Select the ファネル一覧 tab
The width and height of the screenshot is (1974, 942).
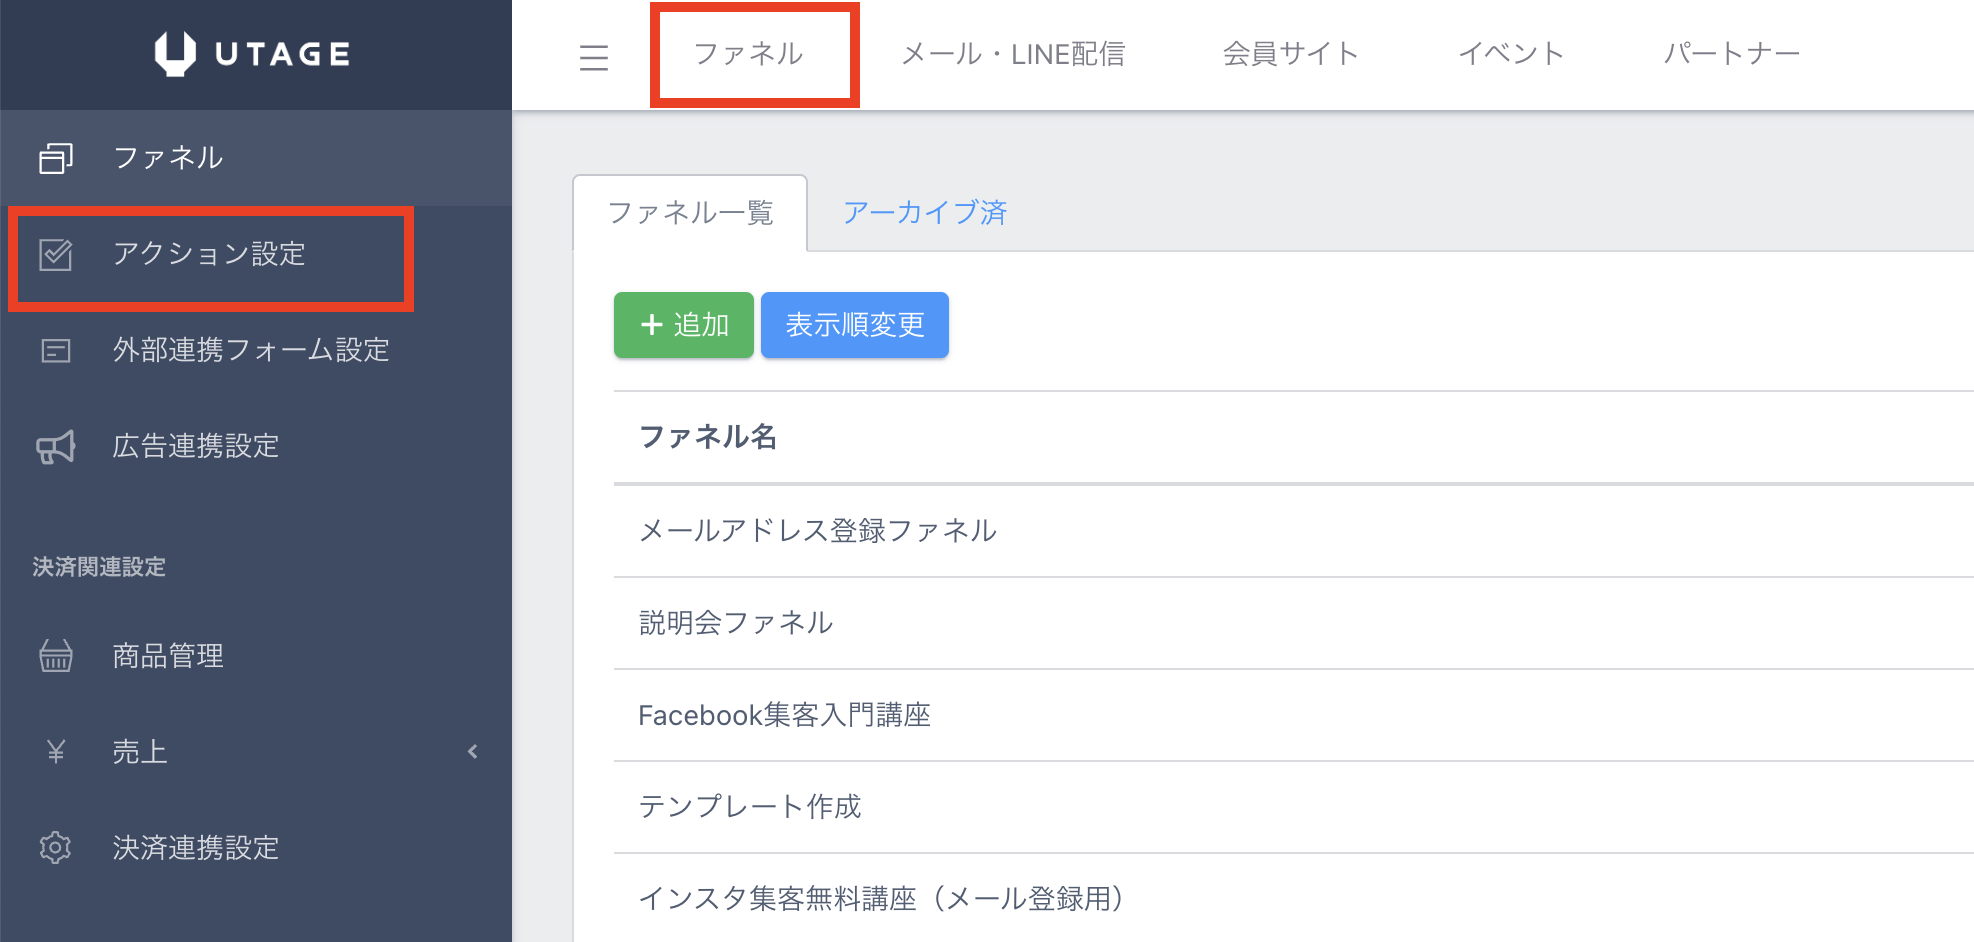[x=690, y=213]
